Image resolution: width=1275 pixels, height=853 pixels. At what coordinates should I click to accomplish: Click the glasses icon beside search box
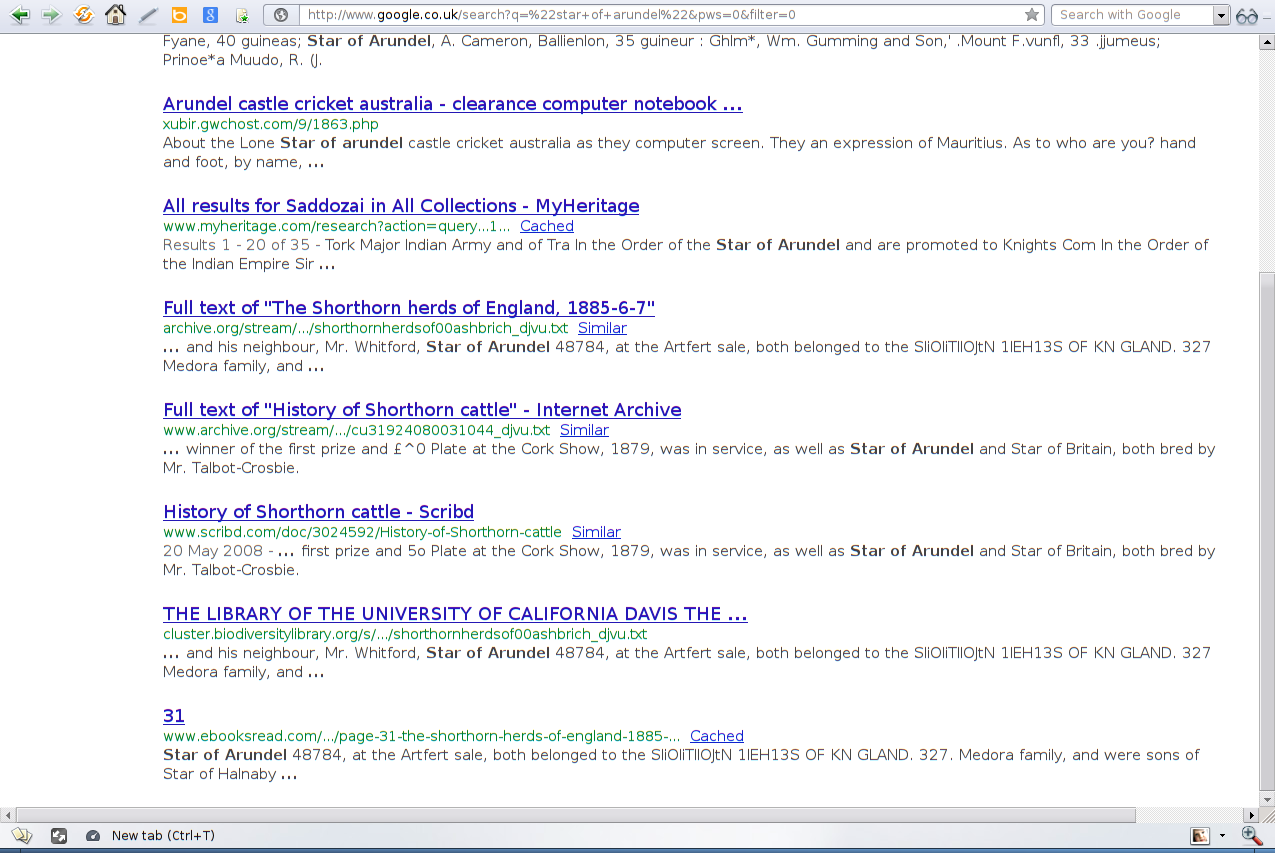click(x=1247, y=15)
